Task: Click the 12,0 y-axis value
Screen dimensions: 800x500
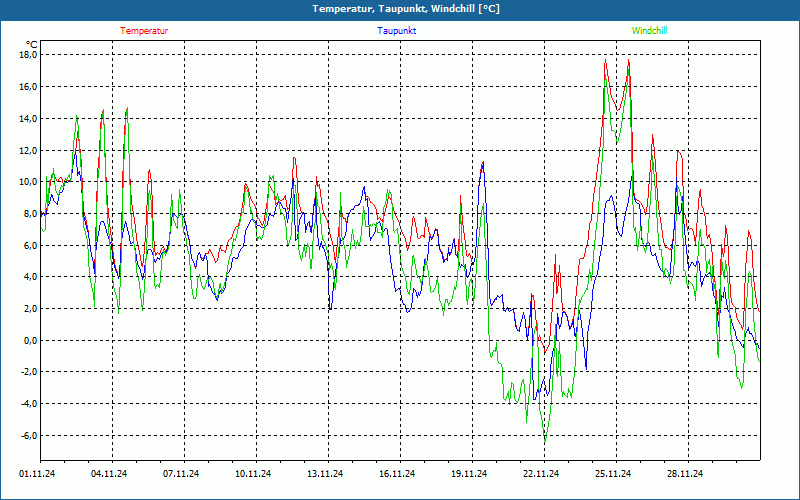Action: click(28, 150)
